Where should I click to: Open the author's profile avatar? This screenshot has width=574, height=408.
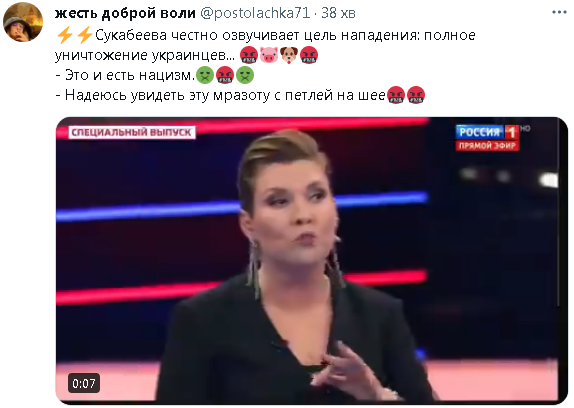pos(23,22)
